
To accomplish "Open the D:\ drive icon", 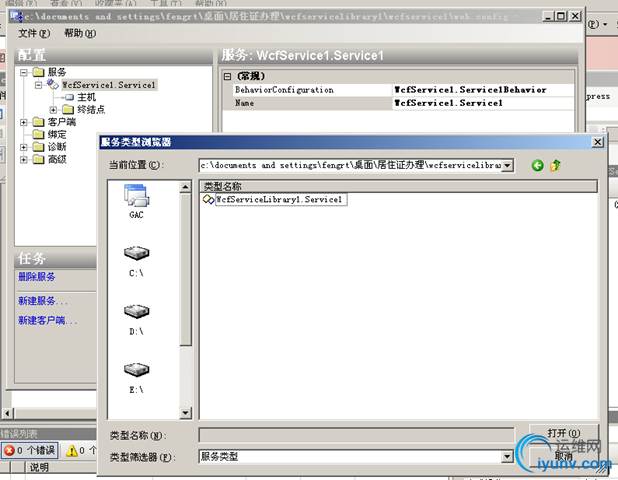I will (x=136, y=311).
